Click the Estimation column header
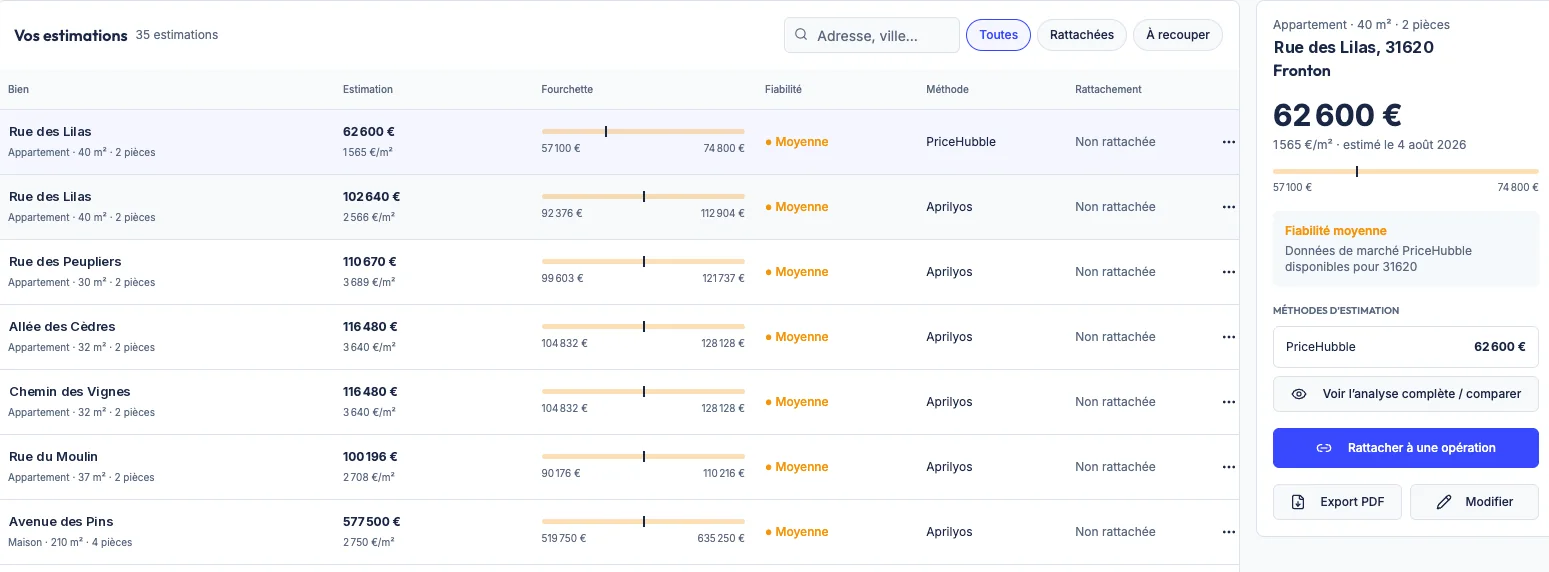 (x=368, y=89)
